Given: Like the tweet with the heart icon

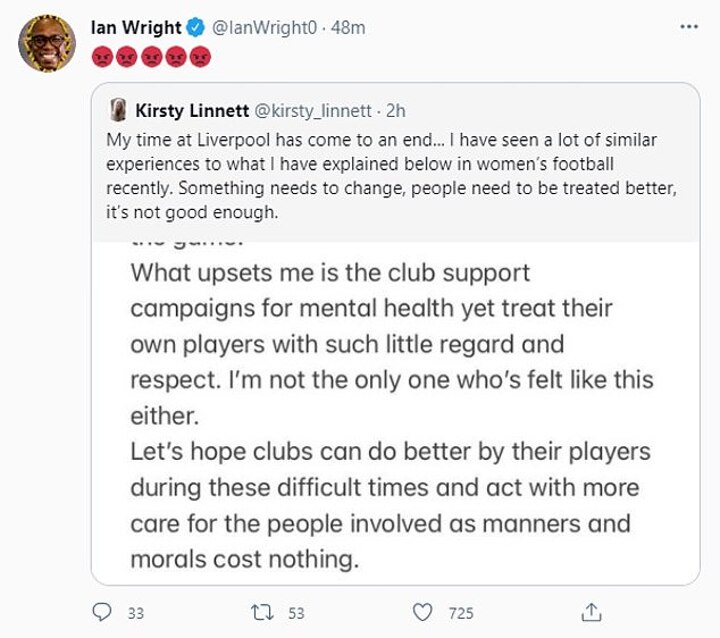Looking at the screenshot, I should click(424, 611).
